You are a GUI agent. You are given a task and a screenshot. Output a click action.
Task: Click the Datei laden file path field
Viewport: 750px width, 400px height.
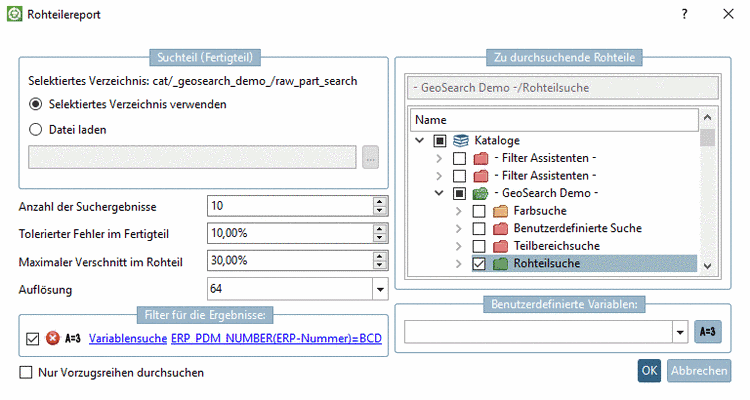coord(192,157)
